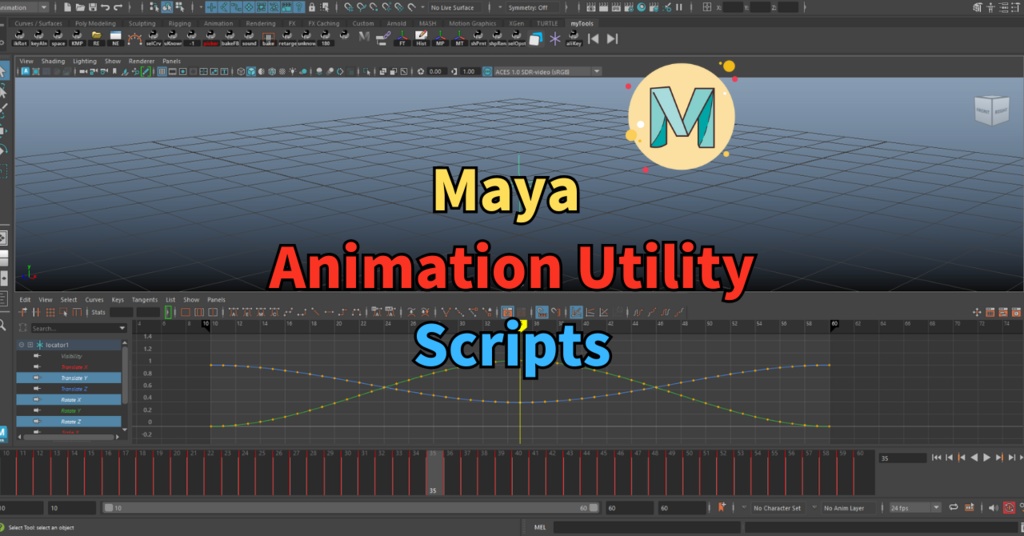Click the Play forwards button

(987, 458)
